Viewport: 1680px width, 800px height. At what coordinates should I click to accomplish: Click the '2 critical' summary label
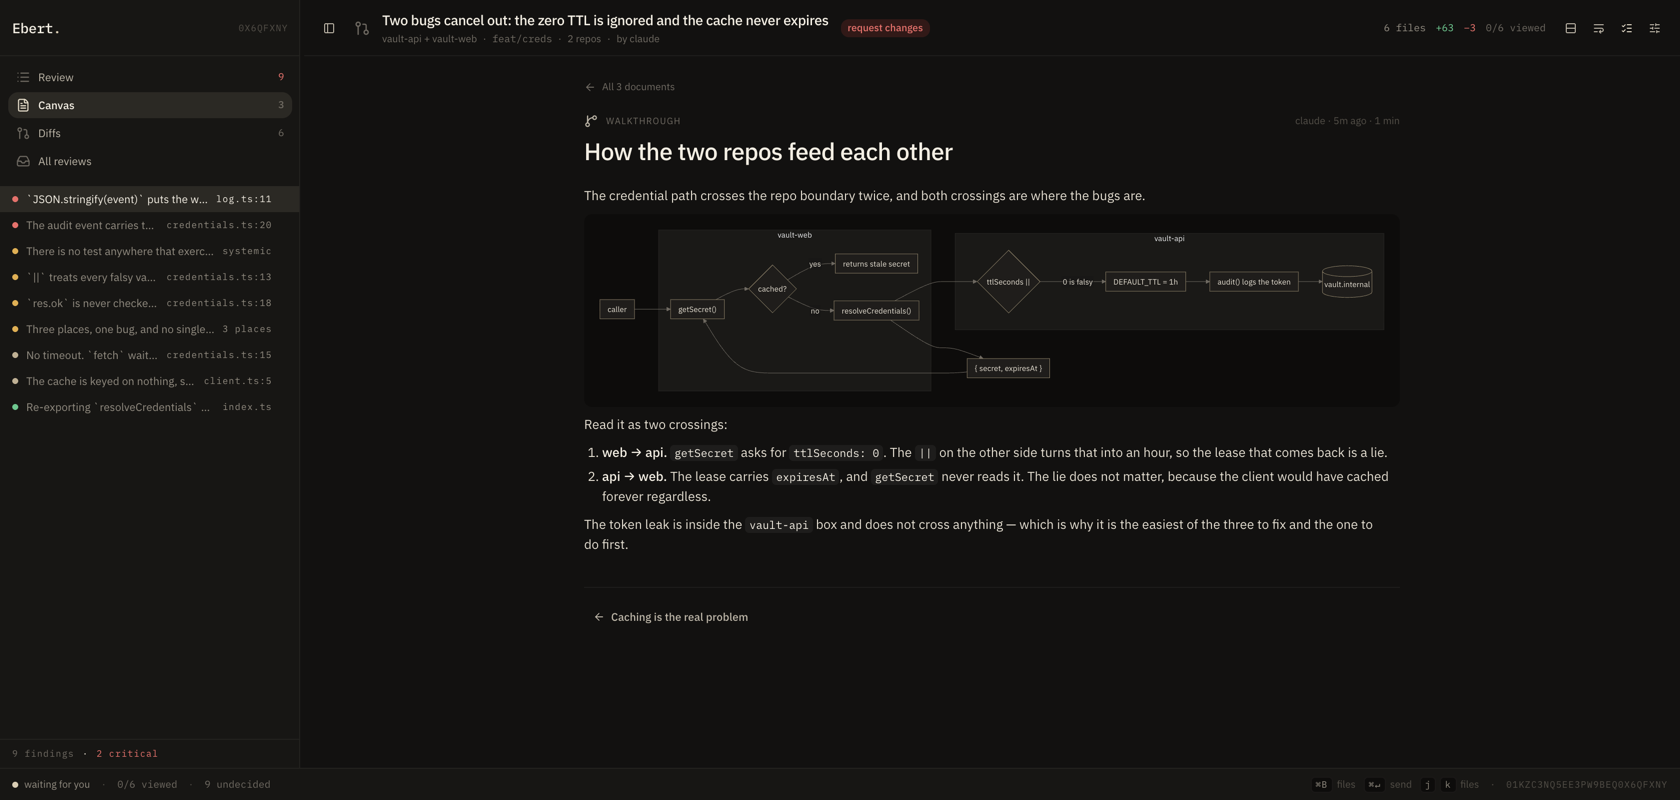[x=127, y=754]
